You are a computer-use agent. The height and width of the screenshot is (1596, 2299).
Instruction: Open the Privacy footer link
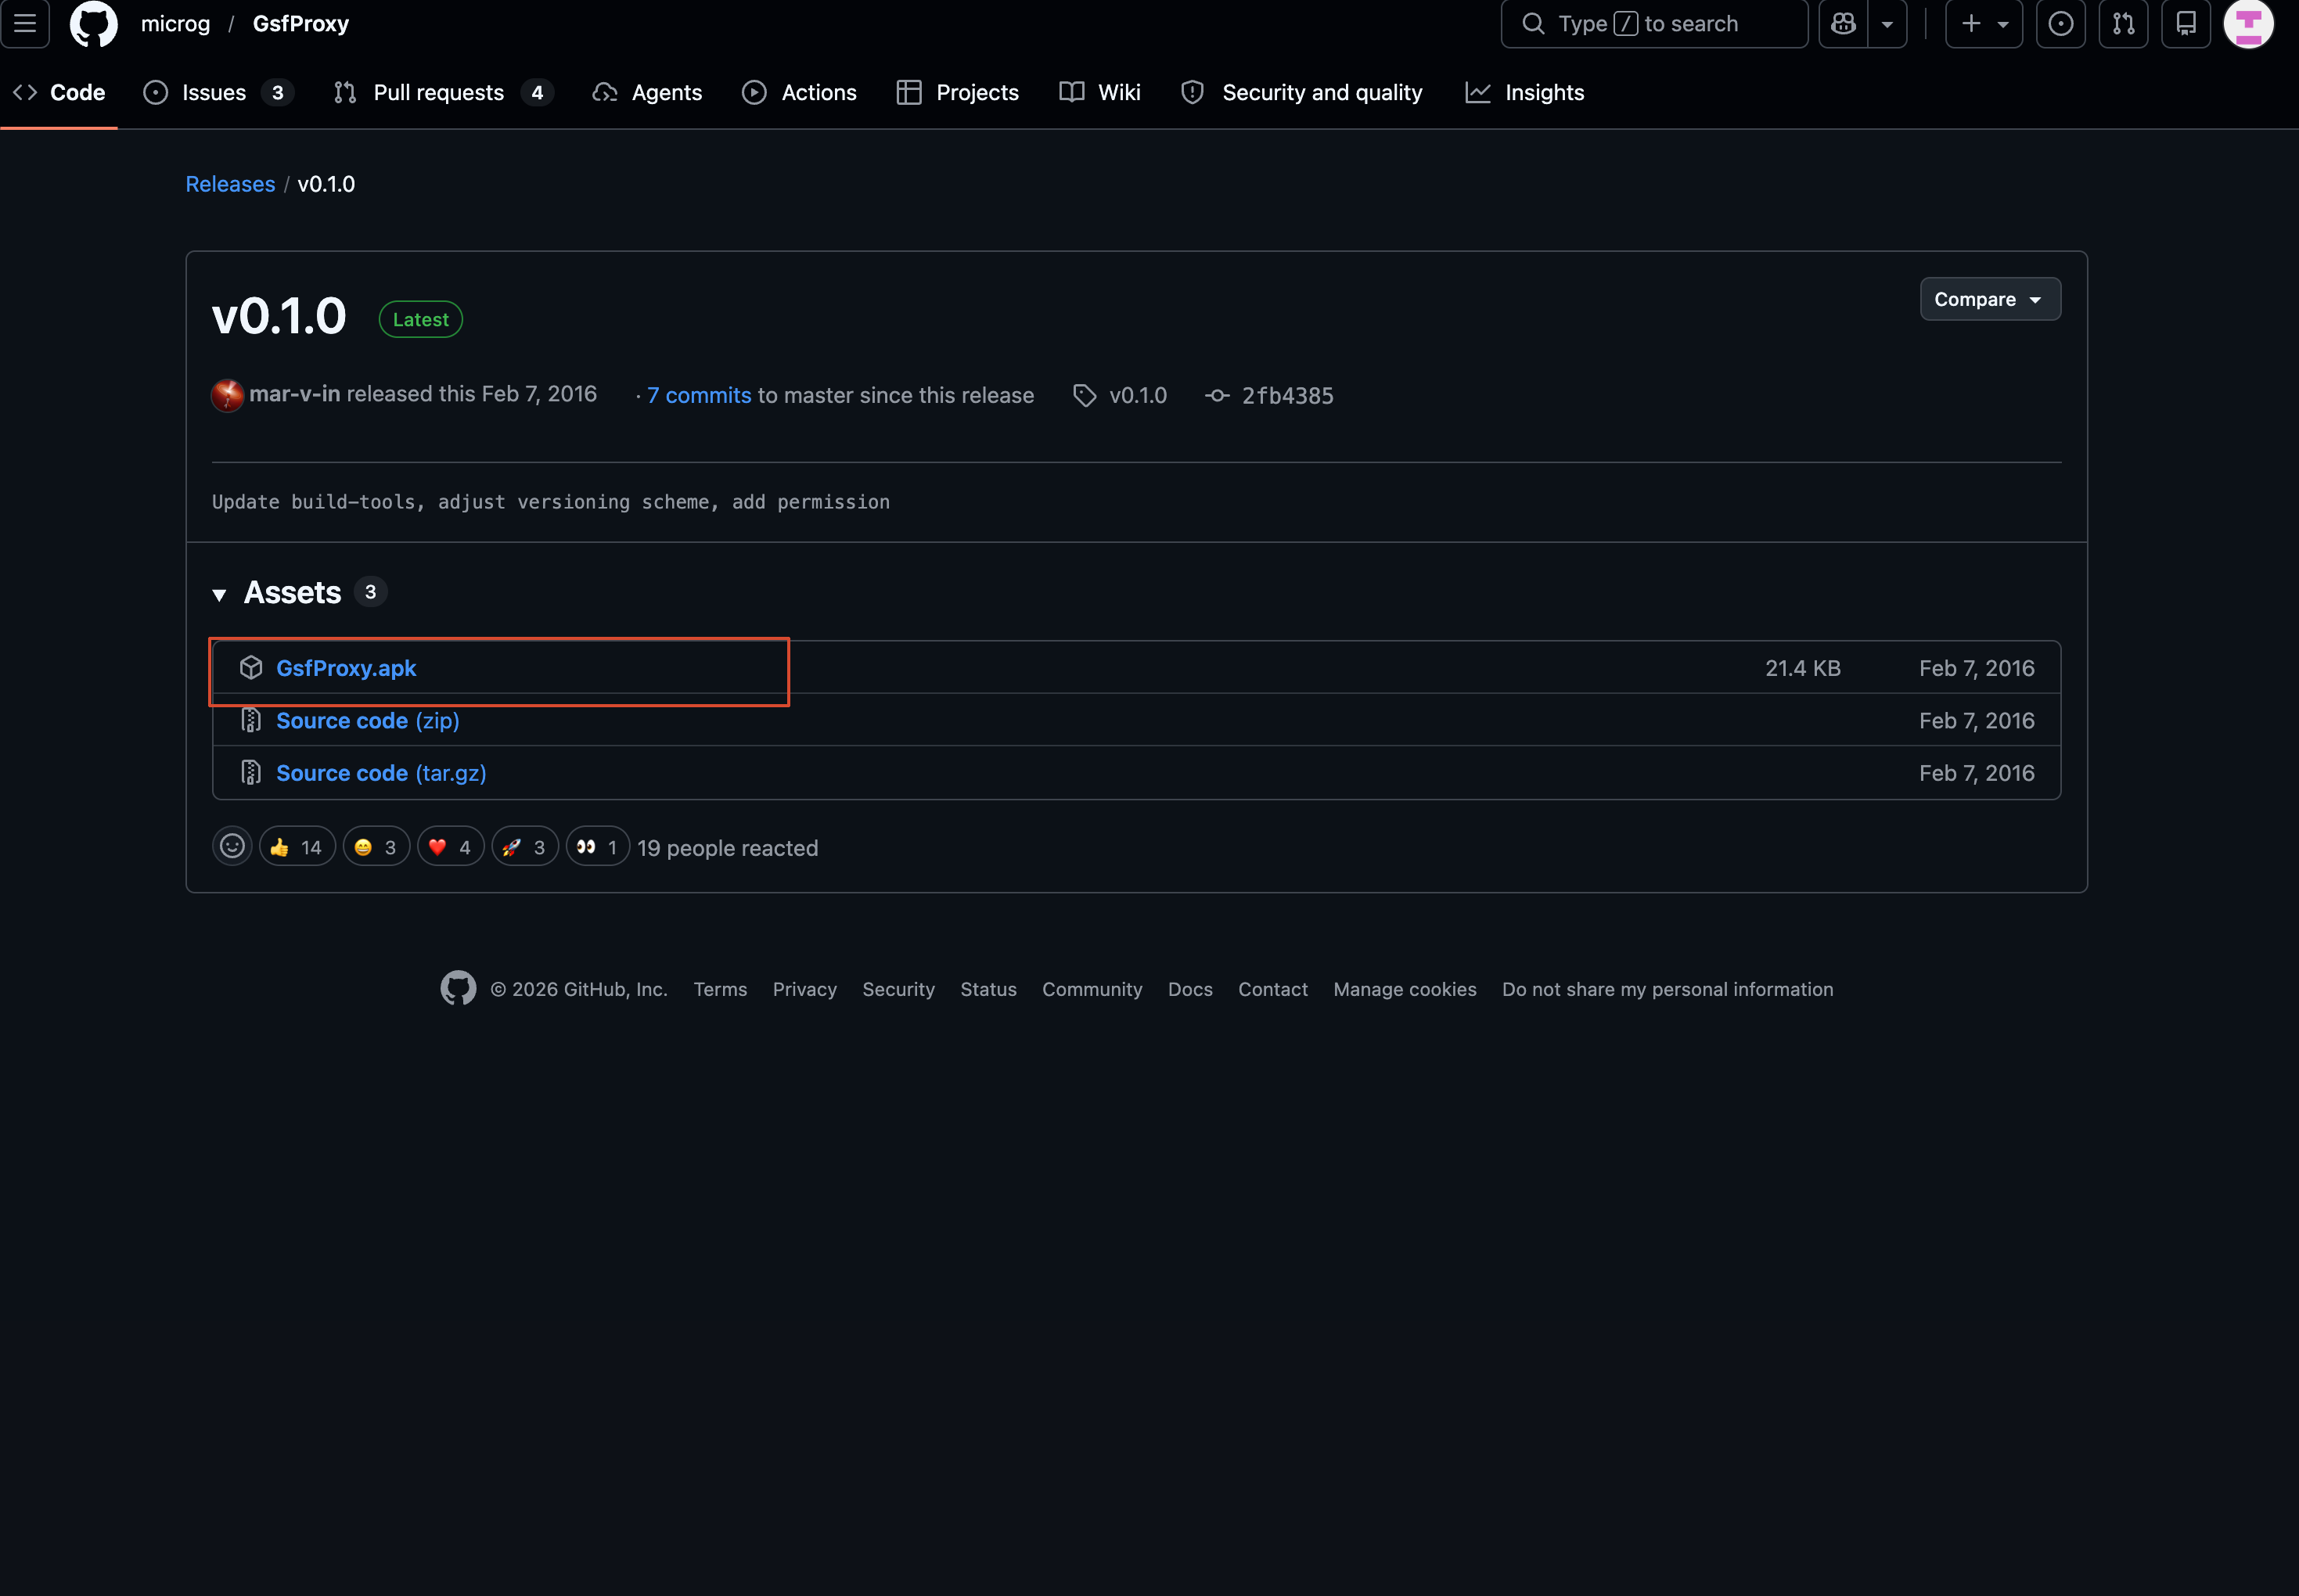805,990
